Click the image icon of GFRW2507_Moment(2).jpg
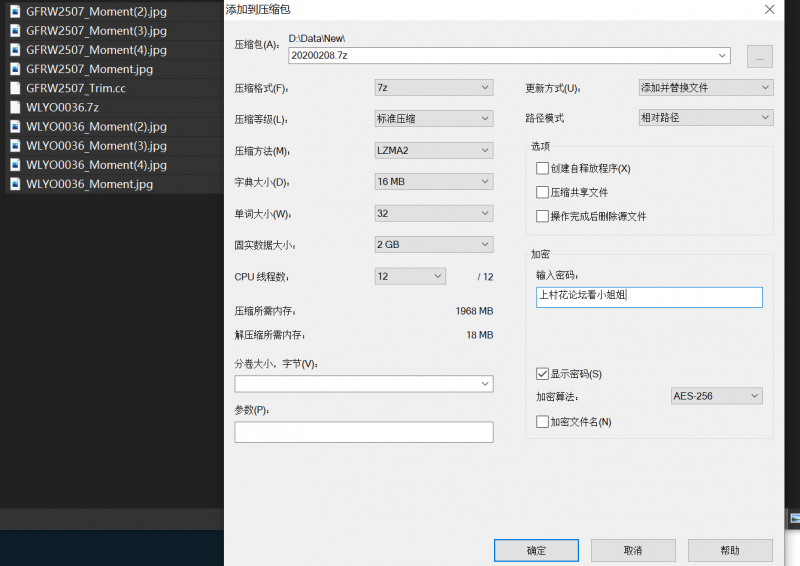 point(15,12)
